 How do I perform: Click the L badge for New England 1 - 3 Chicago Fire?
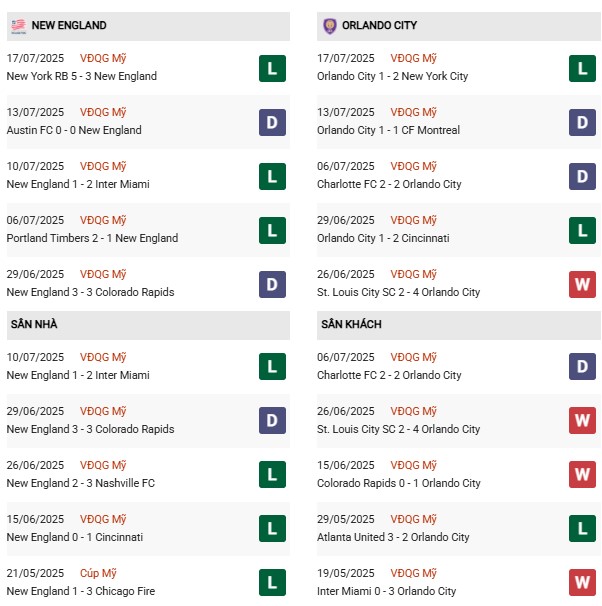pos(272,583)
